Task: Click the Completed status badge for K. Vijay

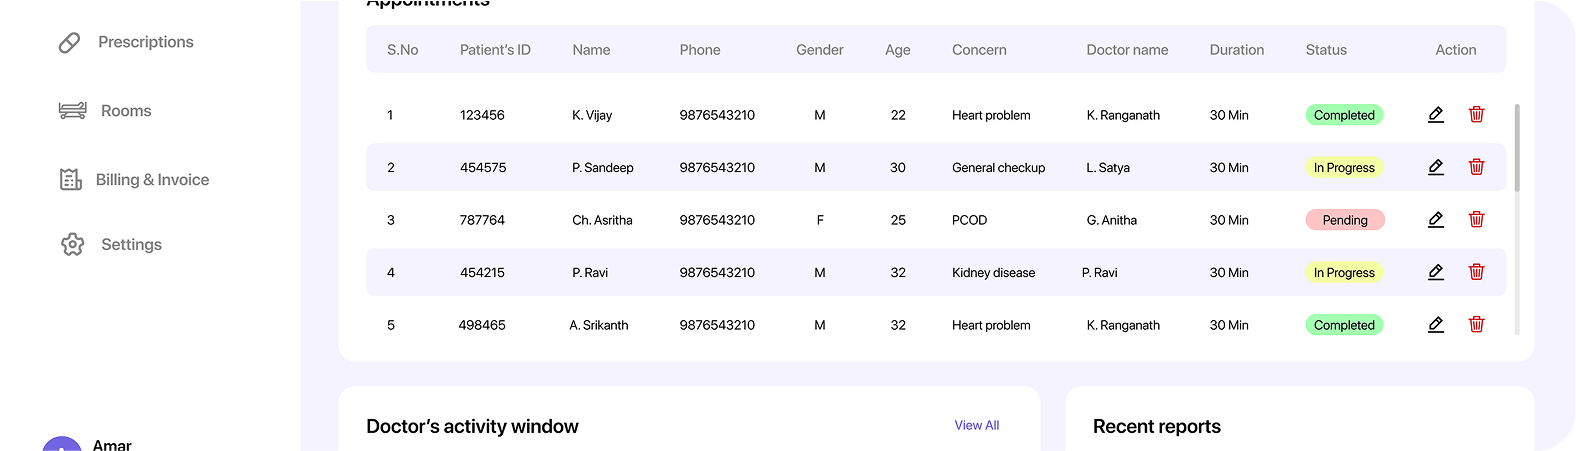Action: 1344,115
